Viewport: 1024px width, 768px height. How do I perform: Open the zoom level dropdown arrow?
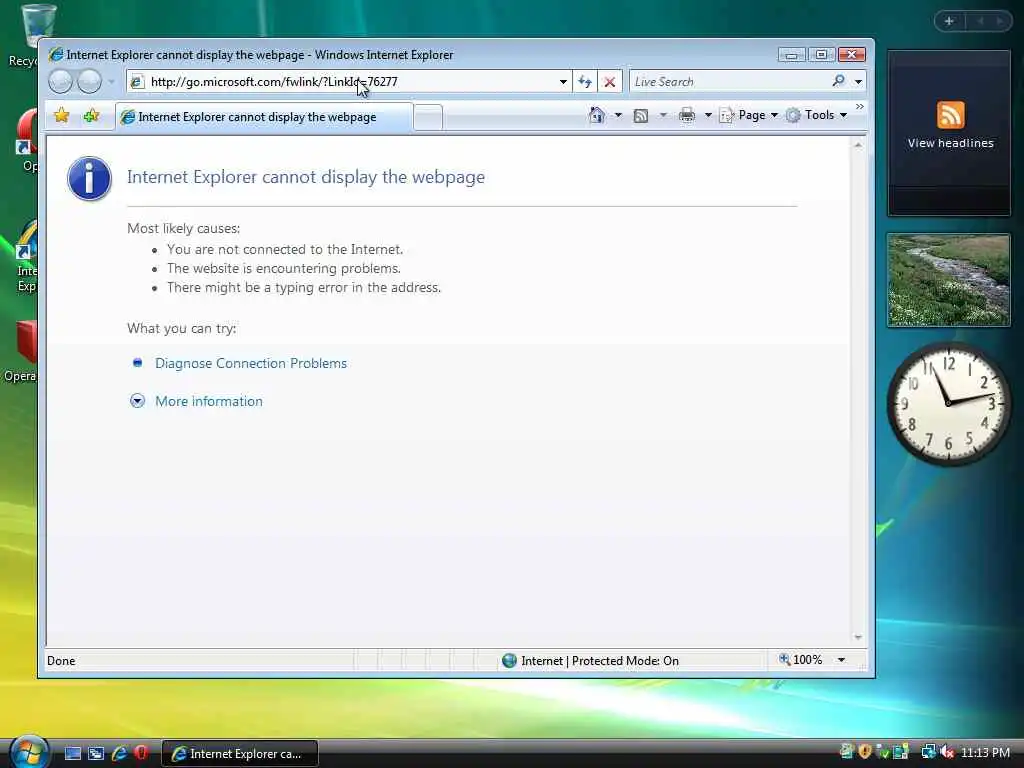point(841,660)
